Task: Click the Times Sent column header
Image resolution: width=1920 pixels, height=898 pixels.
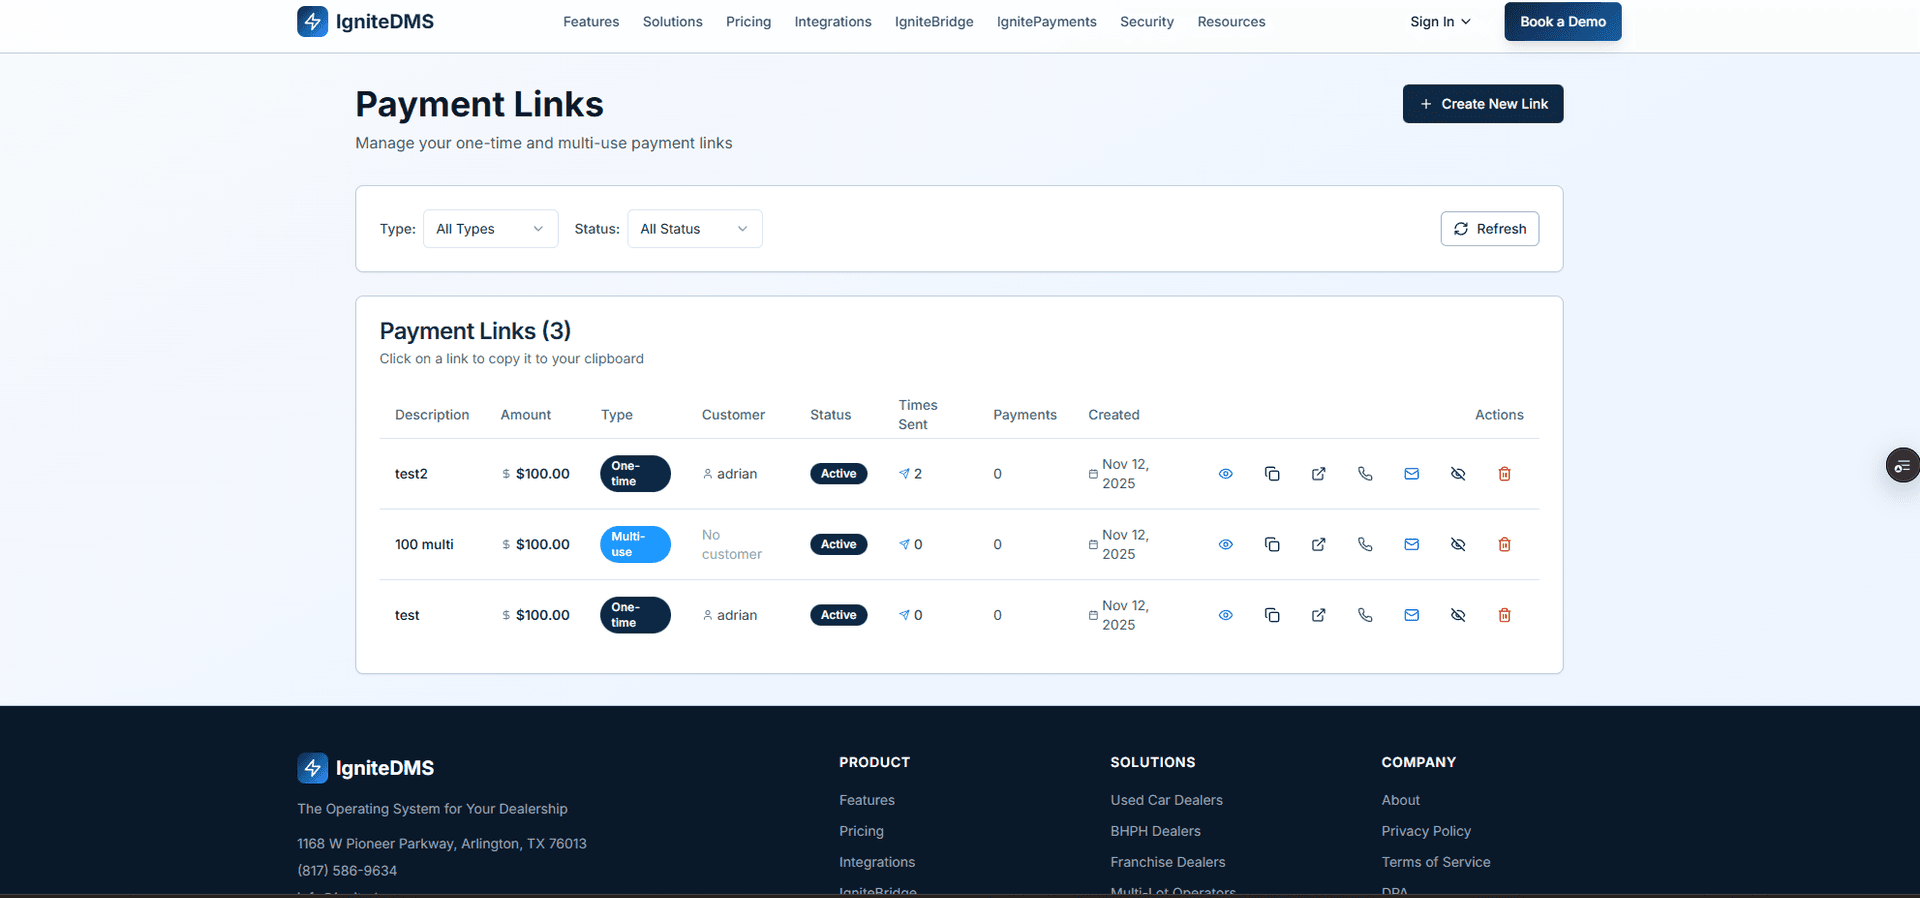Action: click(917, 415)
